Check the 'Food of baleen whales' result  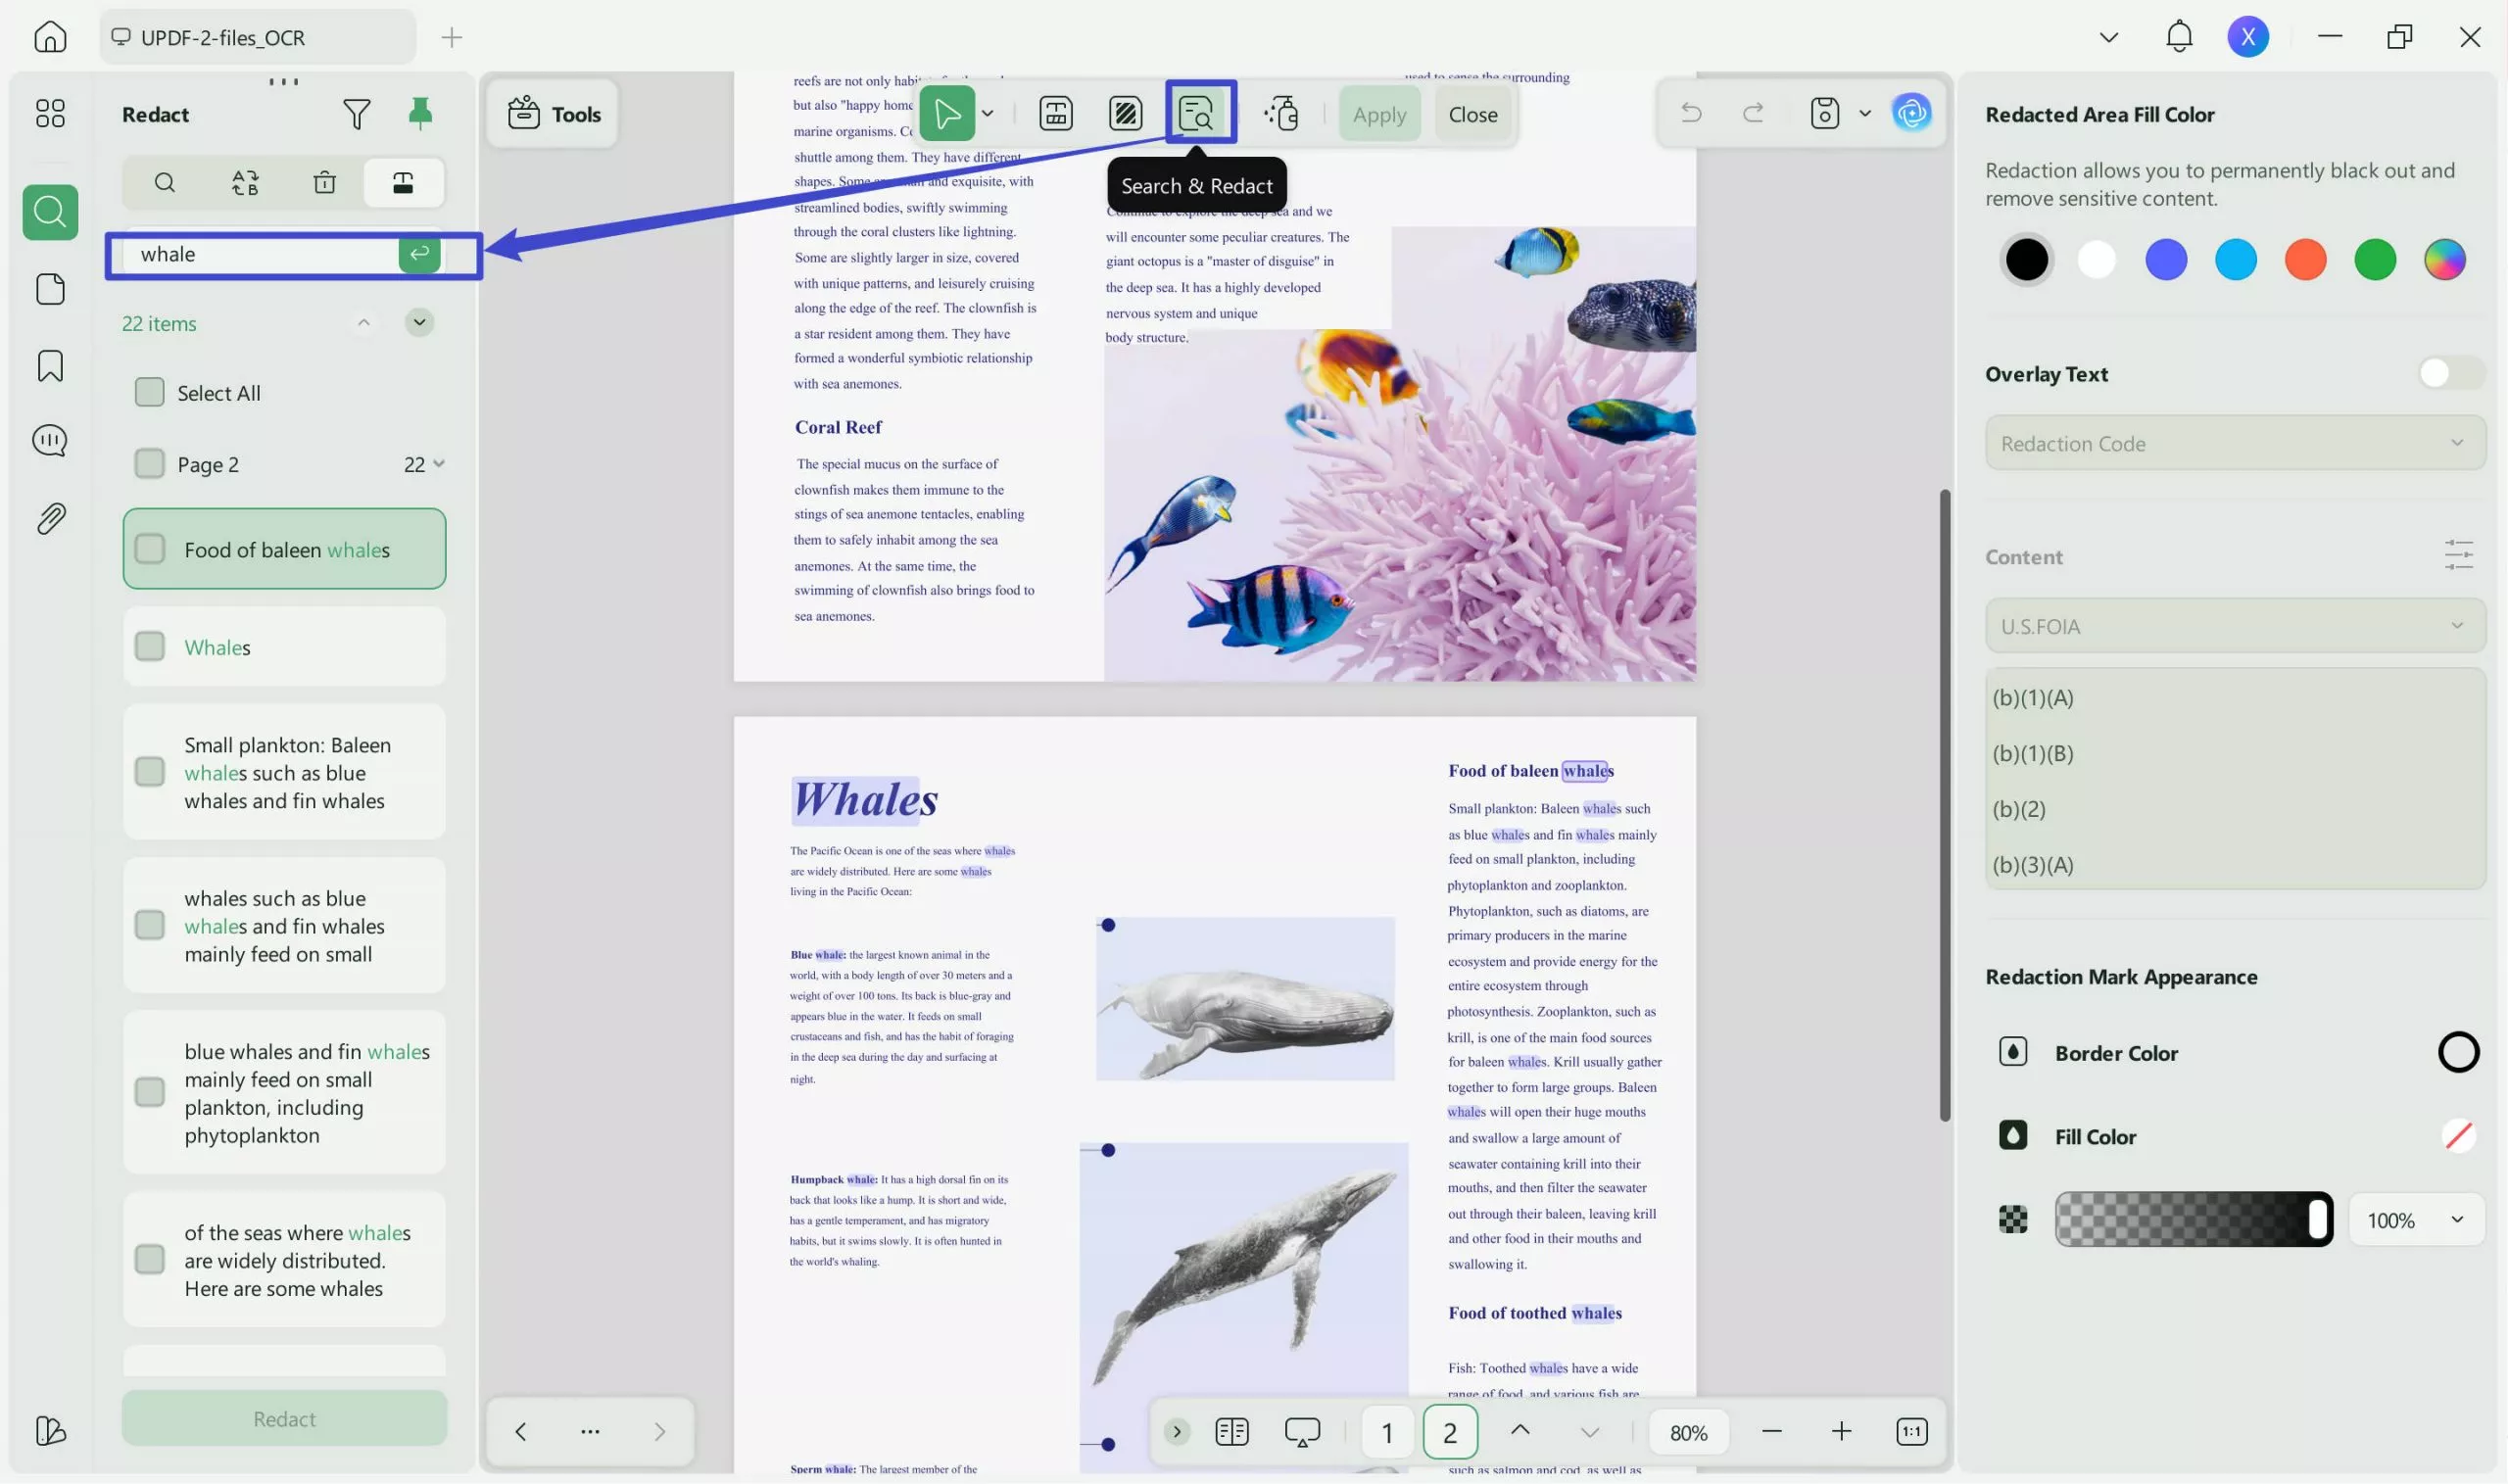click(150, 548)
